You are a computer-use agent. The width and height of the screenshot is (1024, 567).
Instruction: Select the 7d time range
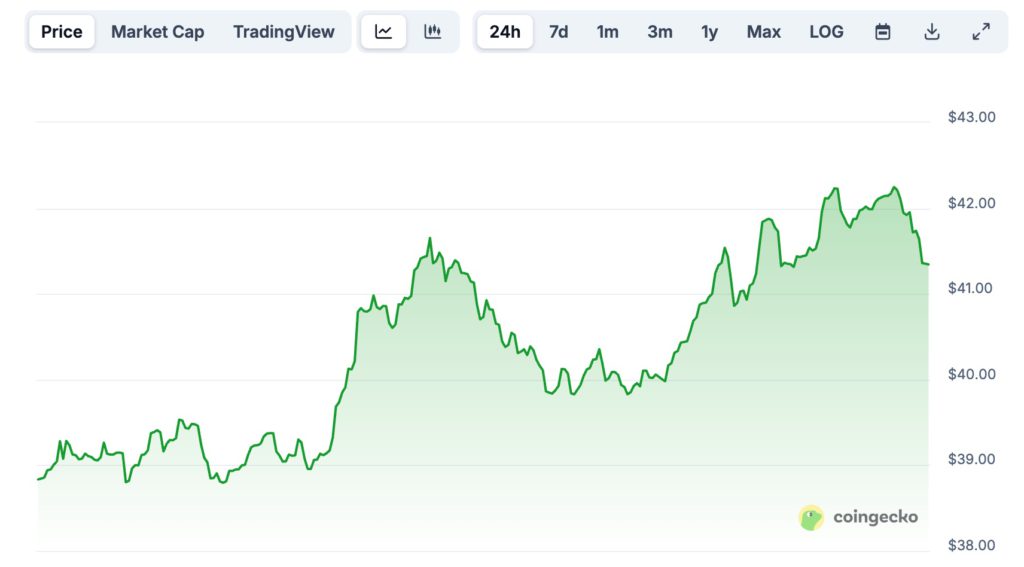[559, 32]
